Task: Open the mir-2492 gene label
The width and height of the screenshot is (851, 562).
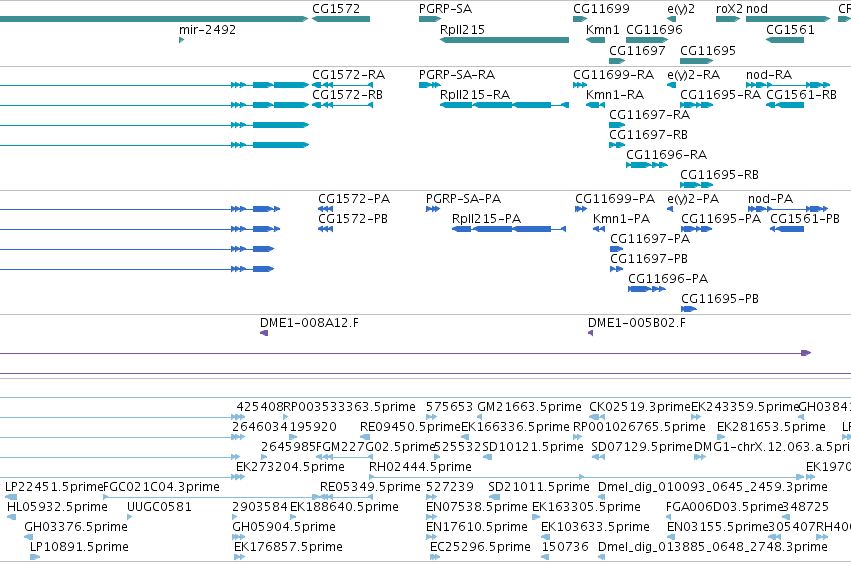Action: click(207, 29)
